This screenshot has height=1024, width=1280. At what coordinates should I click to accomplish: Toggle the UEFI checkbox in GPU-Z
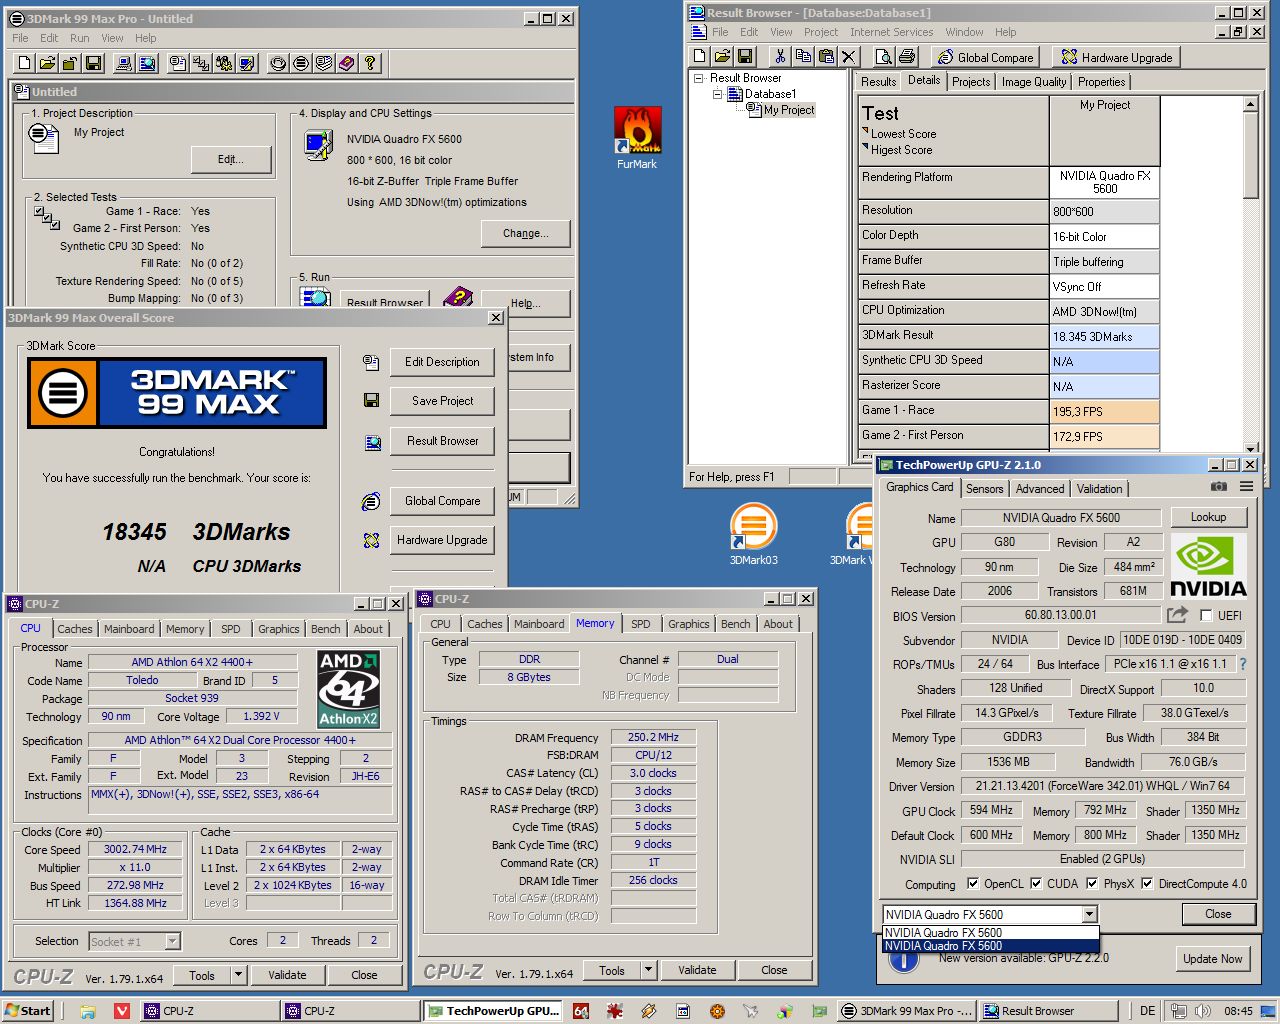[1206, 616]
